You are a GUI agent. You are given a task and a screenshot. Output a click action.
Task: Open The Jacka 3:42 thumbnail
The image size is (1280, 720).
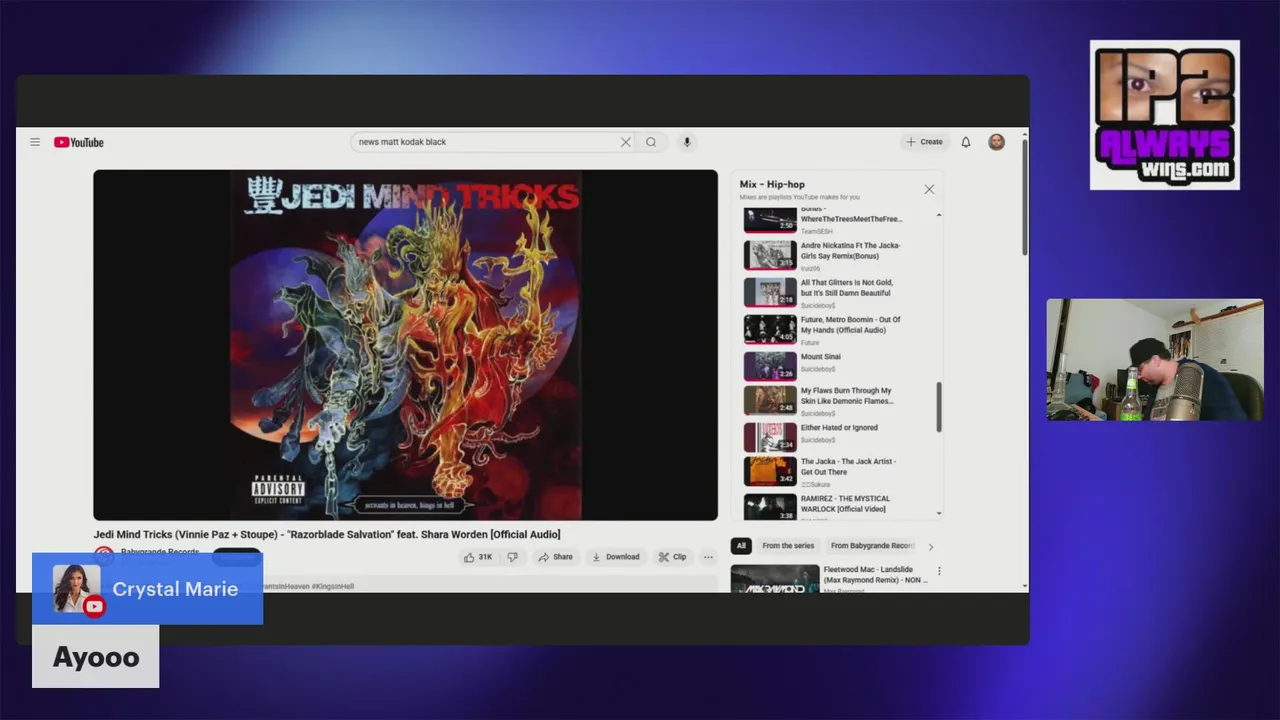click(770, 471)
